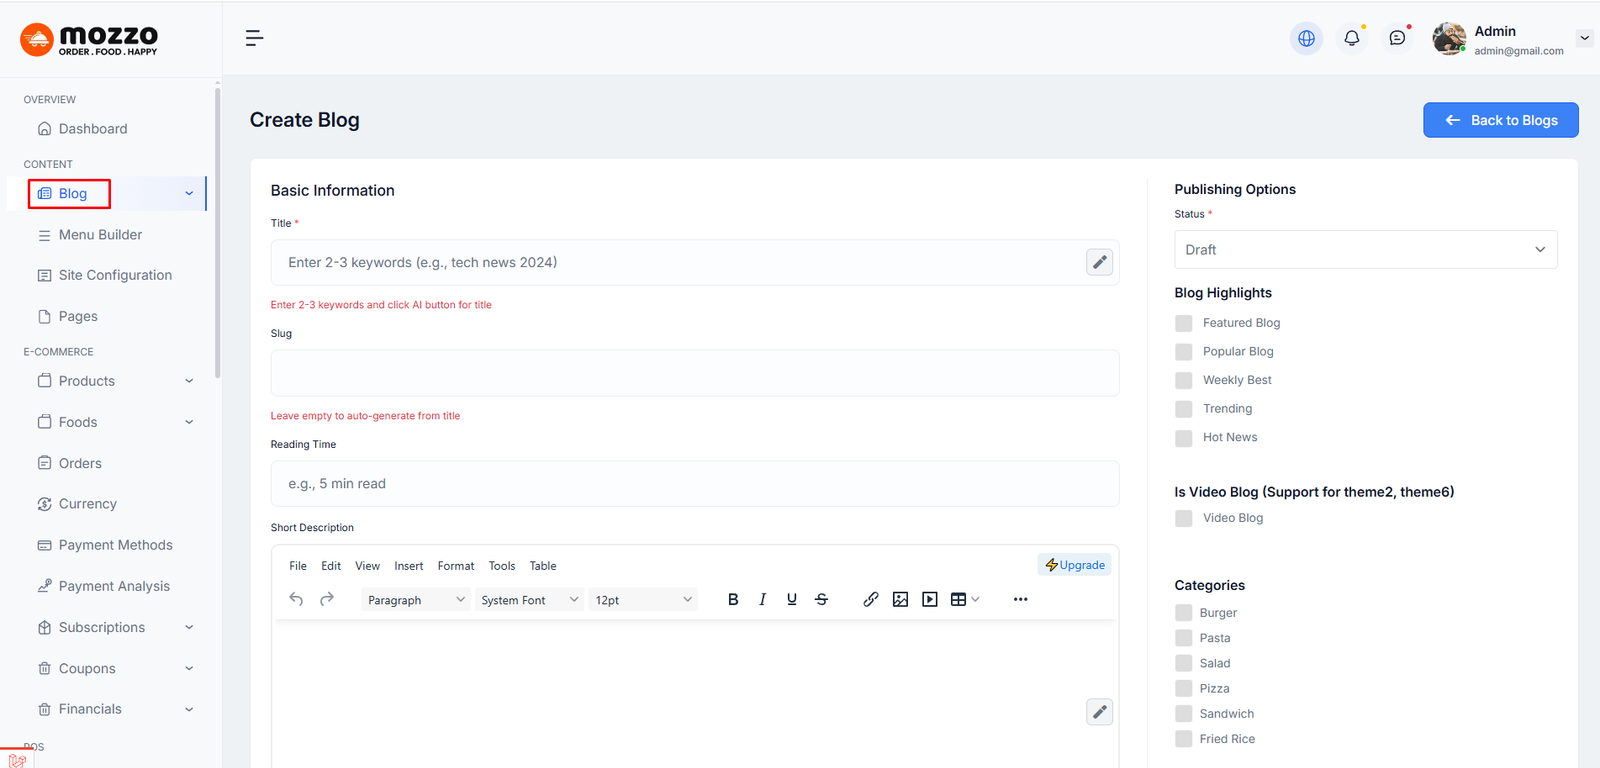This screenshot has width=1600, height=768.
Task: Expand the Products sidebar submenu
Action: coord(115,381)
